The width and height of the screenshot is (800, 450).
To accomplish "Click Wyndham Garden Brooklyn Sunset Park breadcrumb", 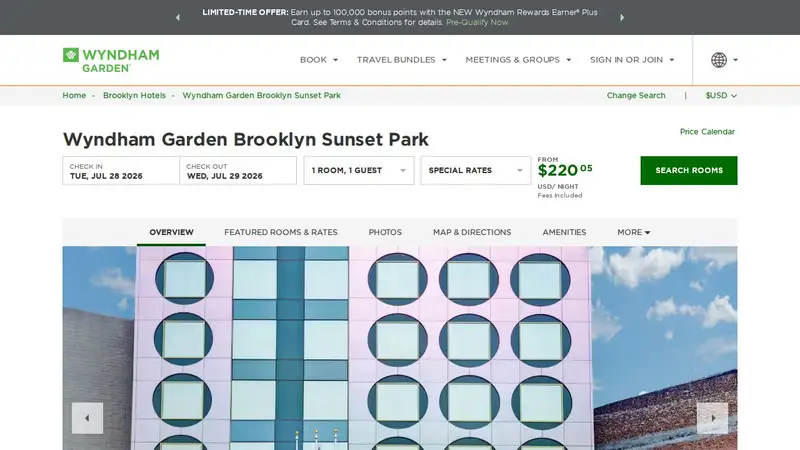I will click(262, 95).
